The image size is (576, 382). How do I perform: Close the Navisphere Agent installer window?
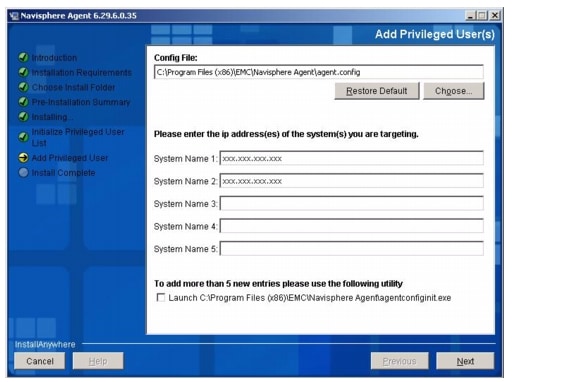click(x=495, y=15)
